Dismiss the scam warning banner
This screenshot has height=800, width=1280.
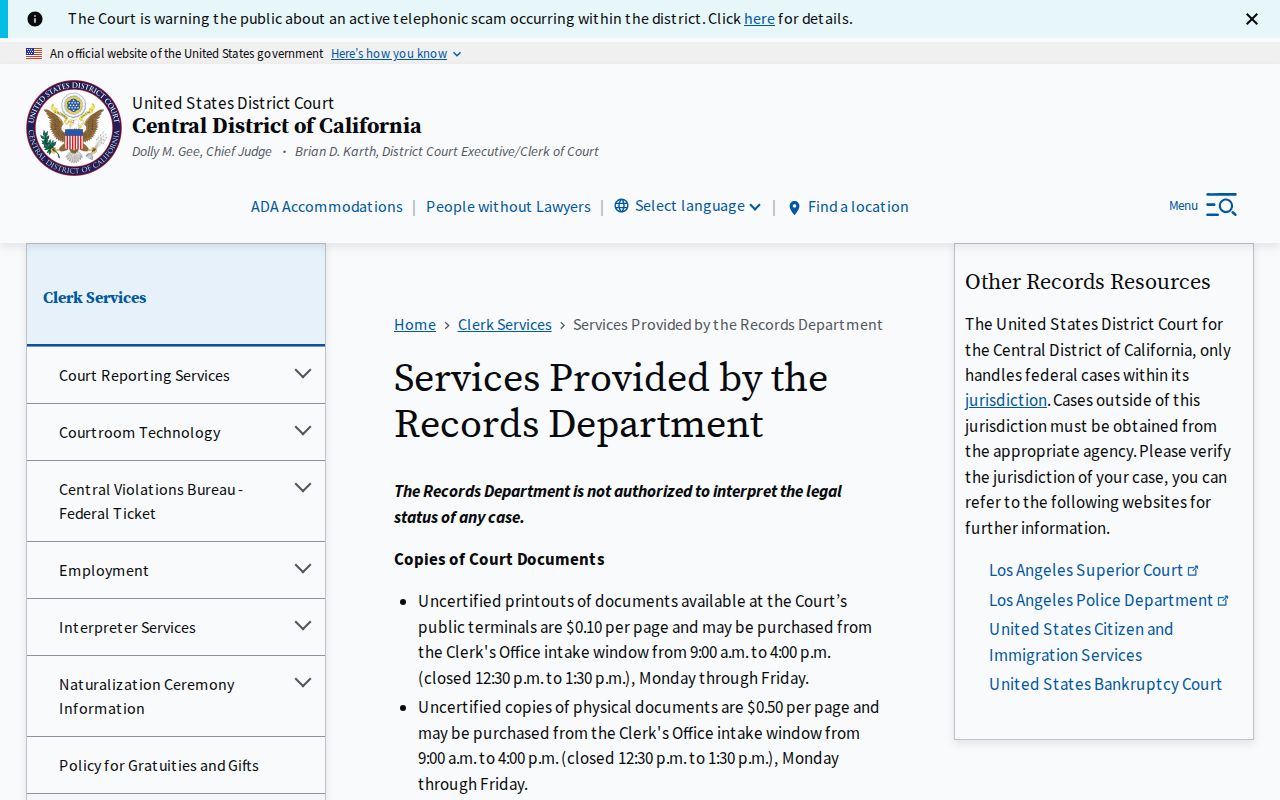coord(1252,19)
